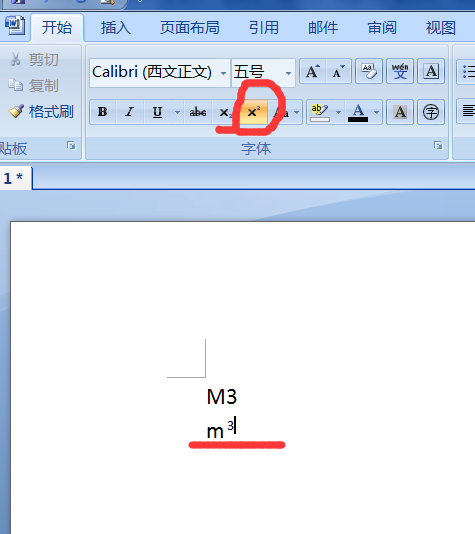This screenshot has height=534, width=475.
Task: Click the Office Word button icon
Action: click(x=15, y=25)
